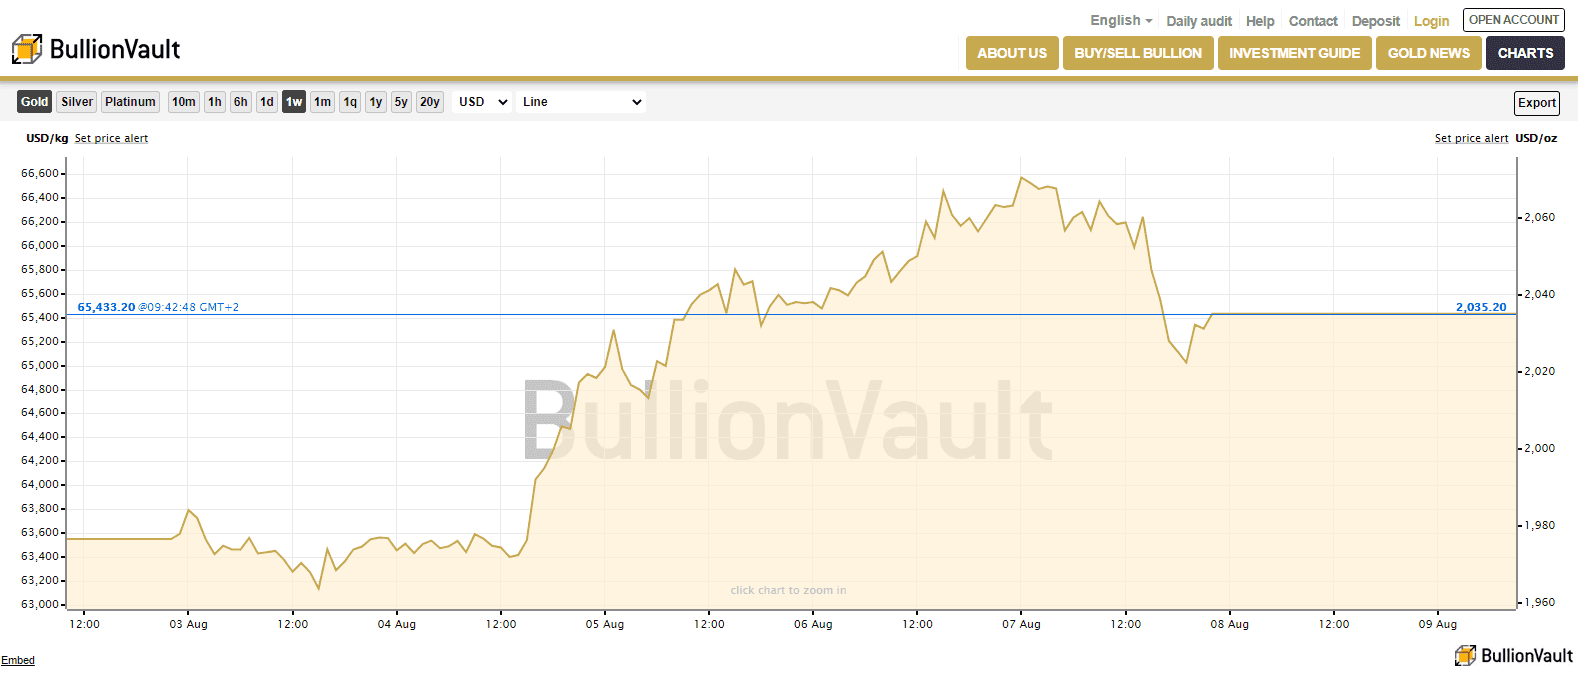Image resolution: width=1578 pixels, height=676 pixels.
Task: Click the left Set price alert link
Action: point(111,139)
